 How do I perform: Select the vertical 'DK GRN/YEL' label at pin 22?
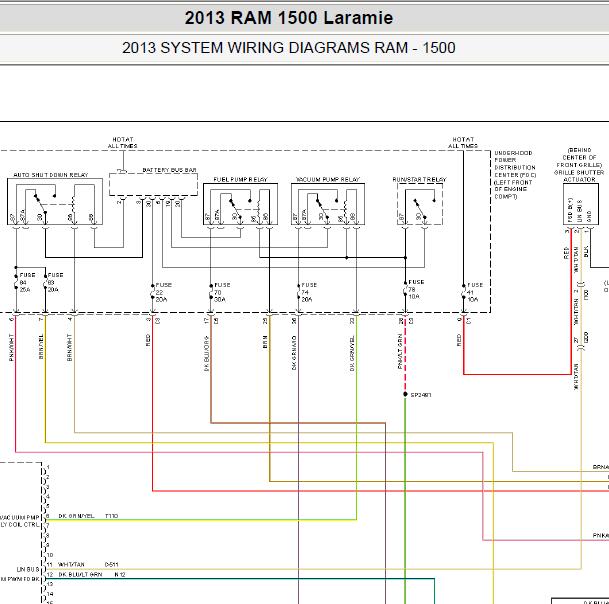(x=352, y=353)
